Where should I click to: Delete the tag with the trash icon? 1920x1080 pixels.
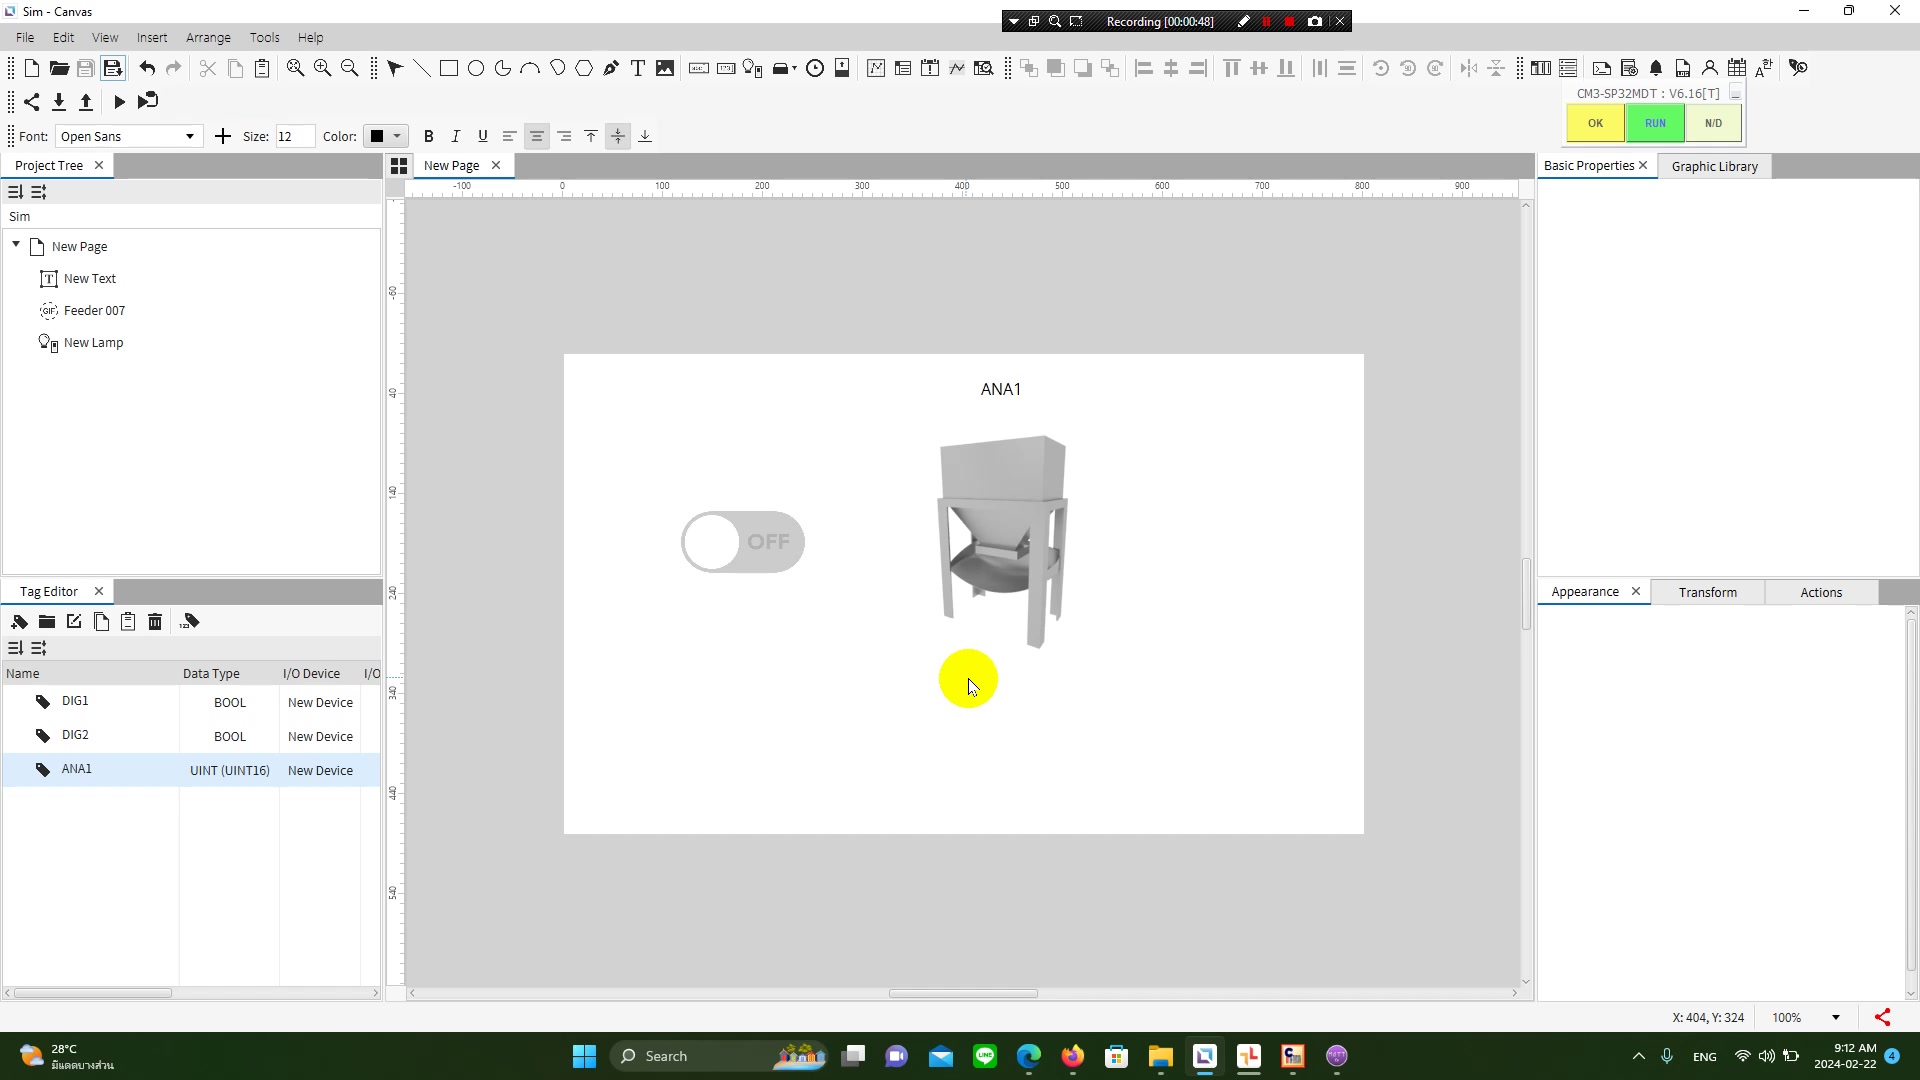pos(155,621)
